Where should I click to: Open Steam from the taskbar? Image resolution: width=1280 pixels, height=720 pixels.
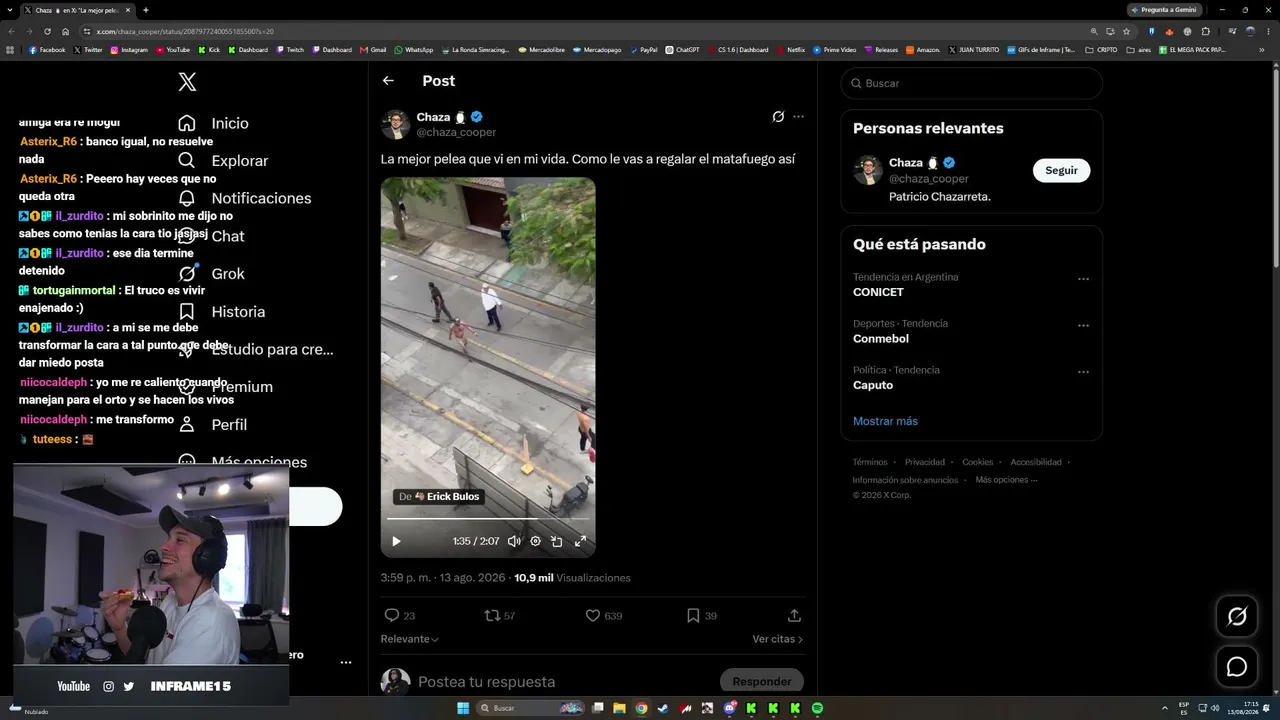tap(663, 708)
